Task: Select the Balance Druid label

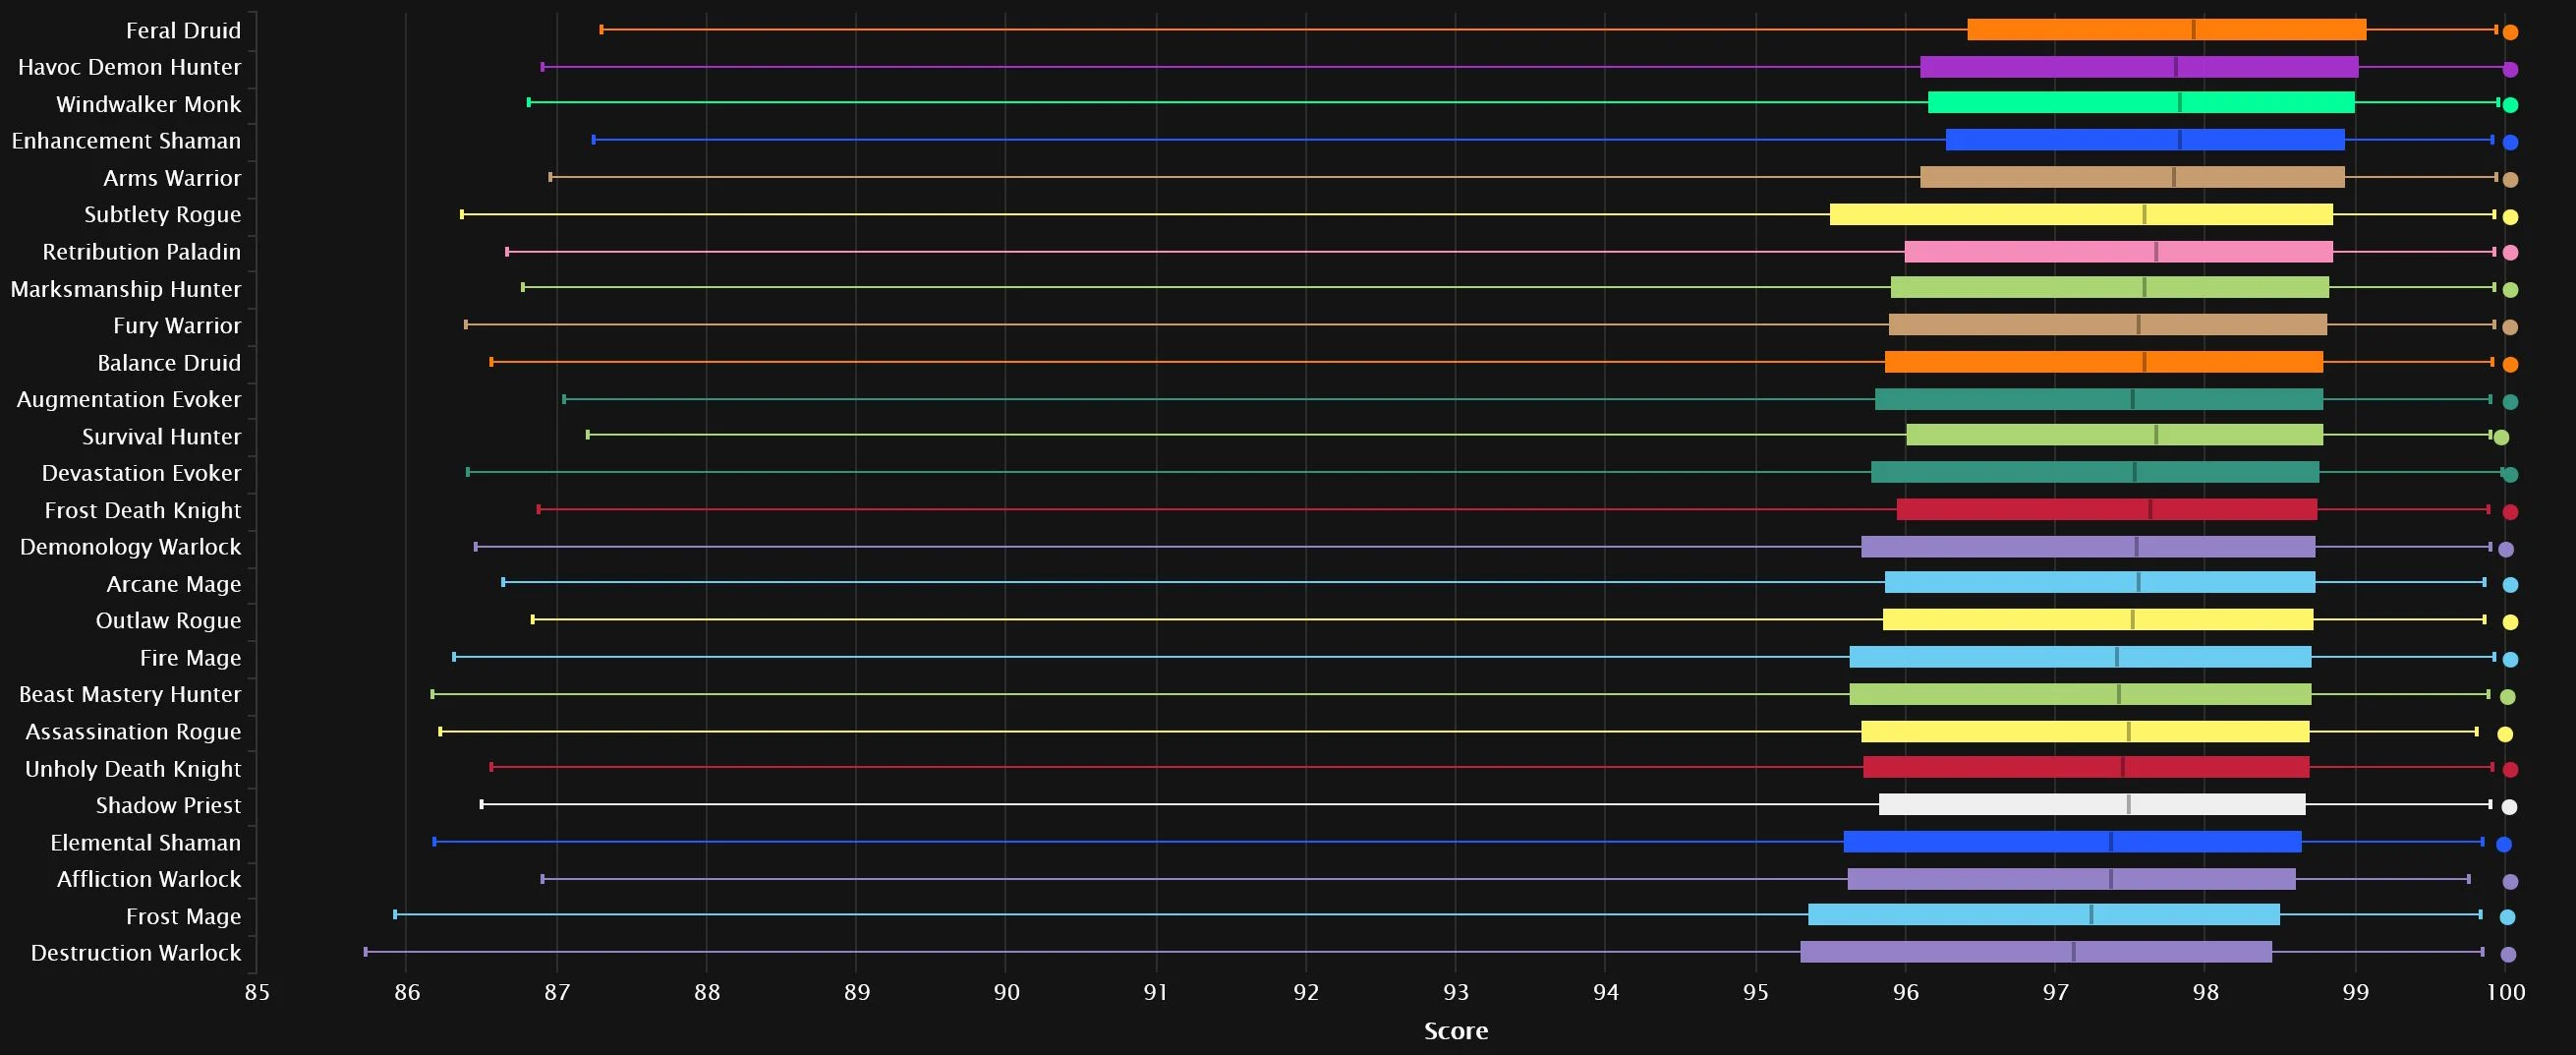Action: [169, 363]
